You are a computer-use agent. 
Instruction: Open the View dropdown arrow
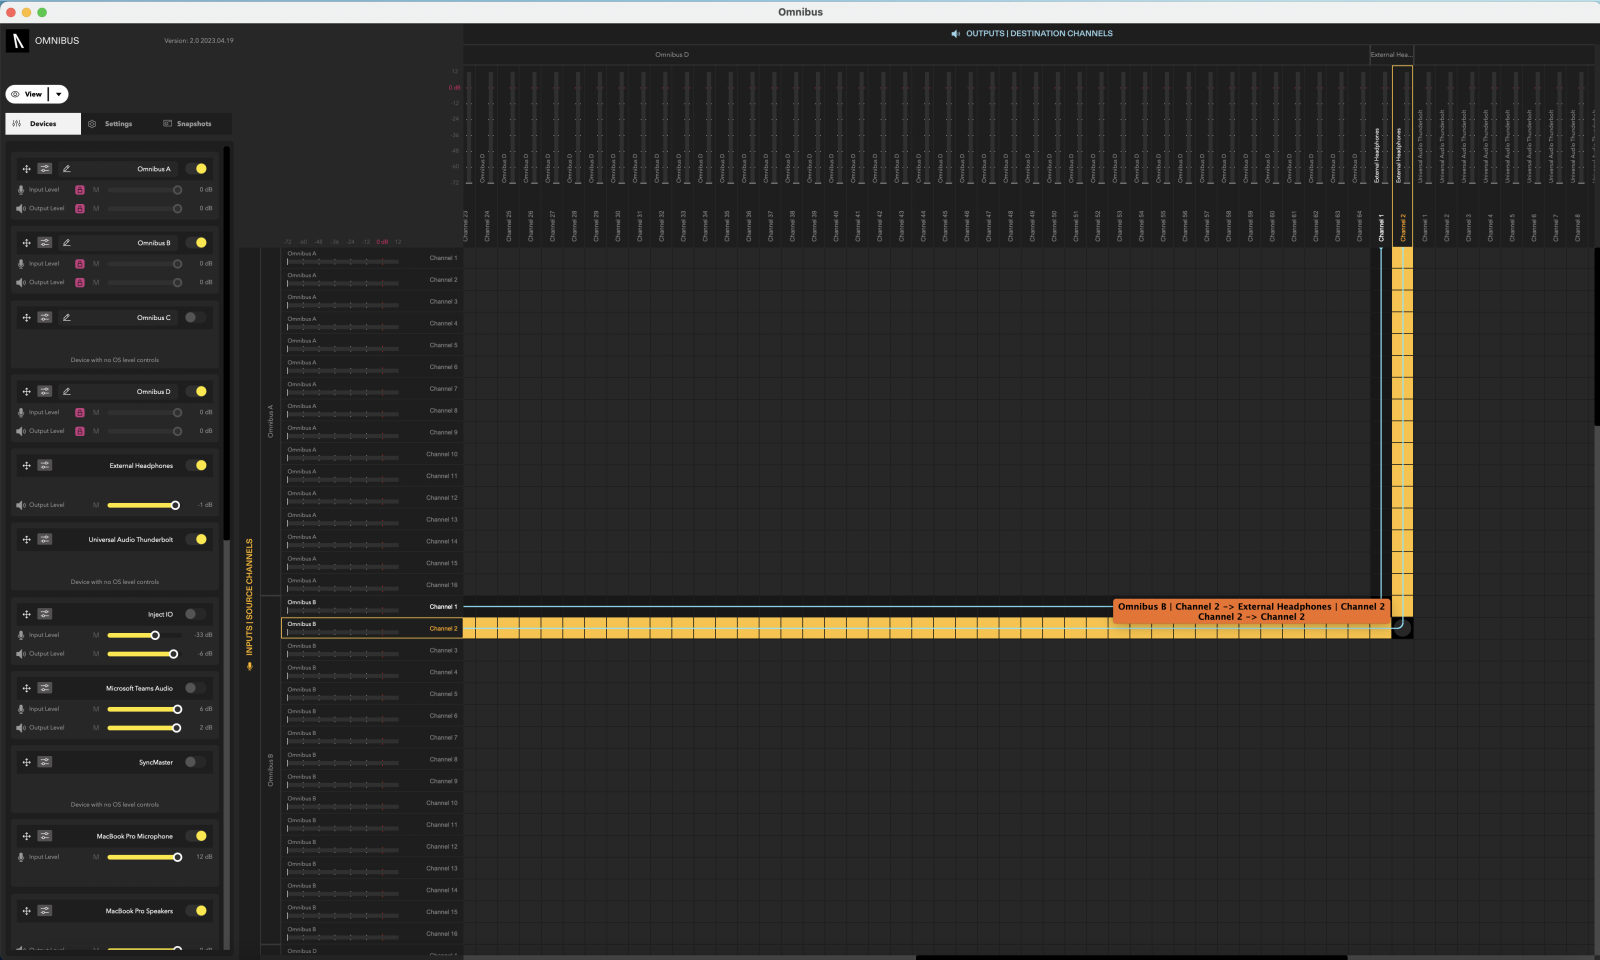point(59,95)
